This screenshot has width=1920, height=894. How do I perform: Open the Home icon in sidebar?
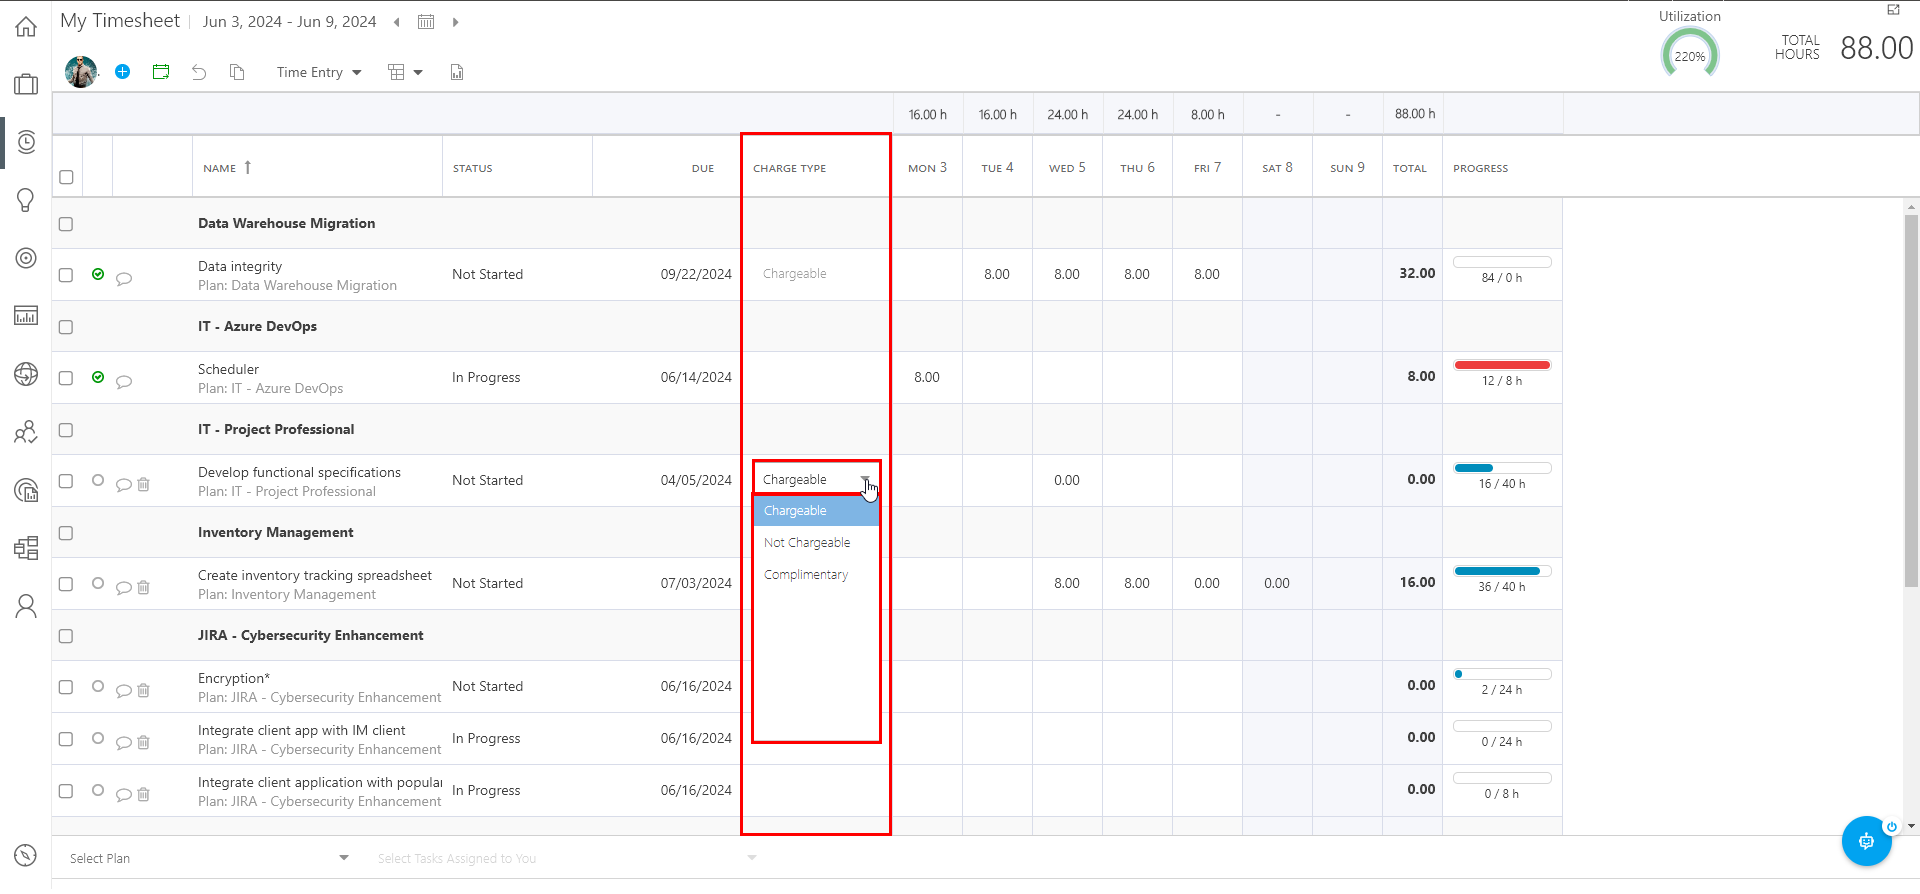click(26, 27)
